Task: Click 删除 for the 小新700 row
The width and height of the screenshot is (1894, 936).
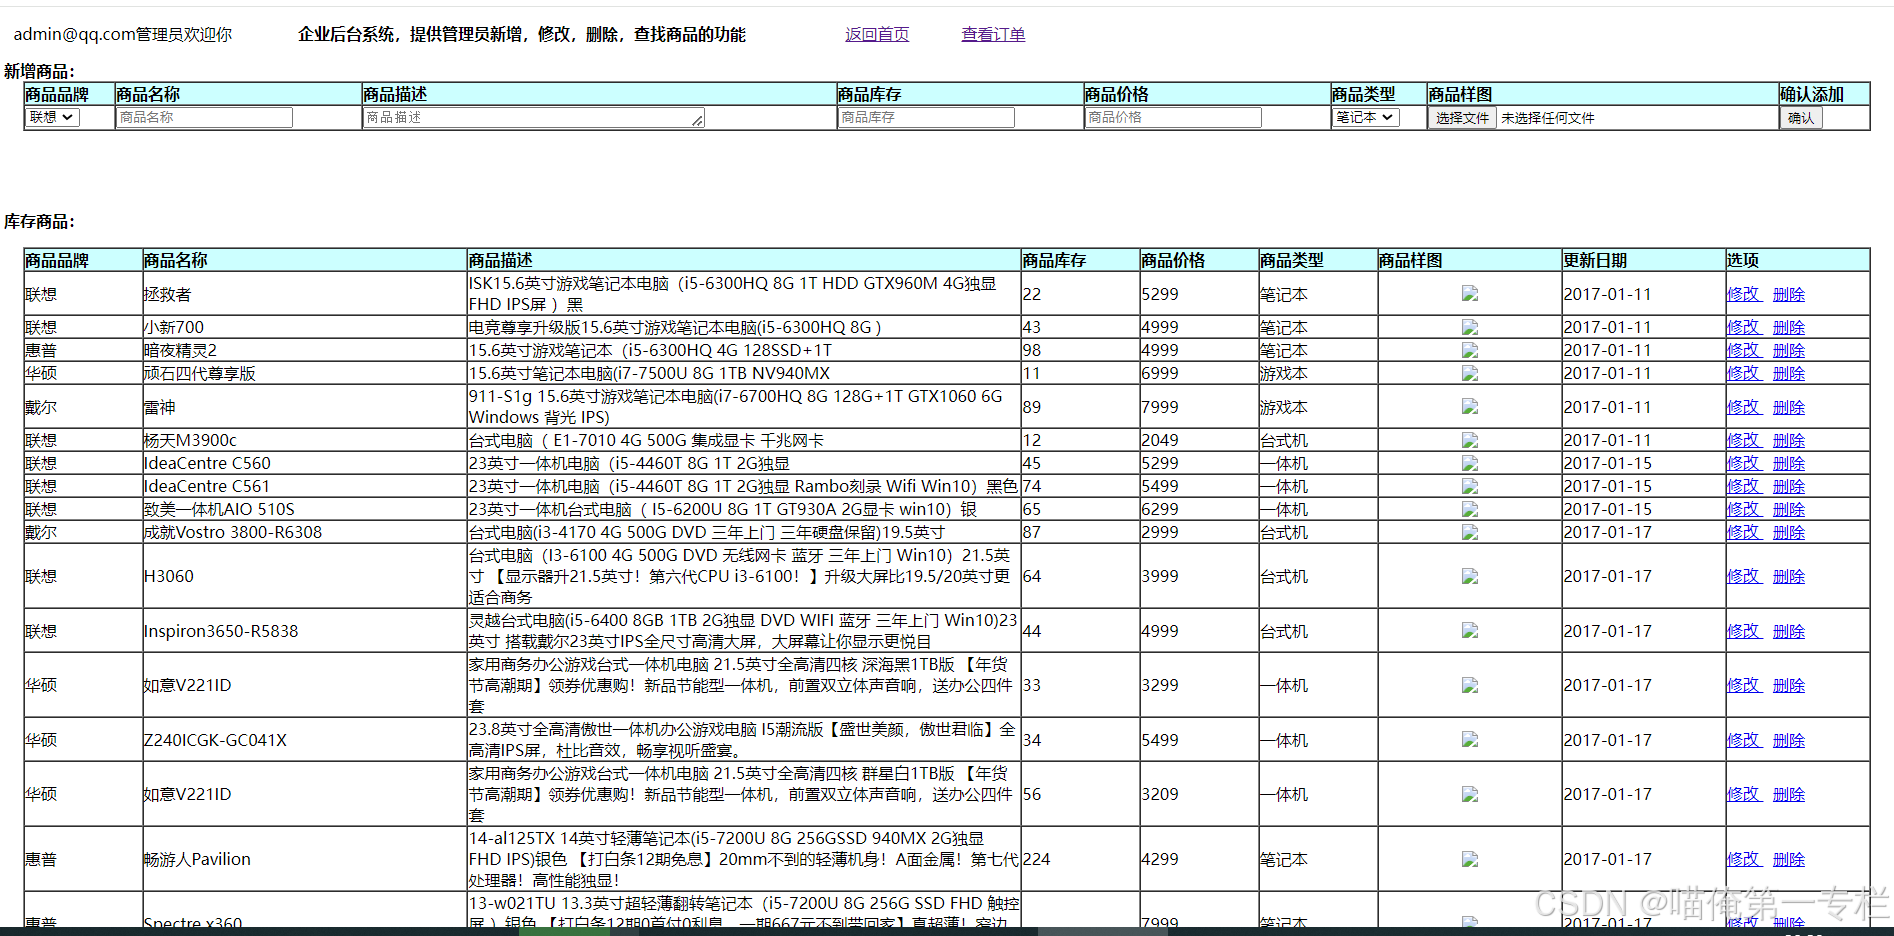Action: (x=1789, y=327)
